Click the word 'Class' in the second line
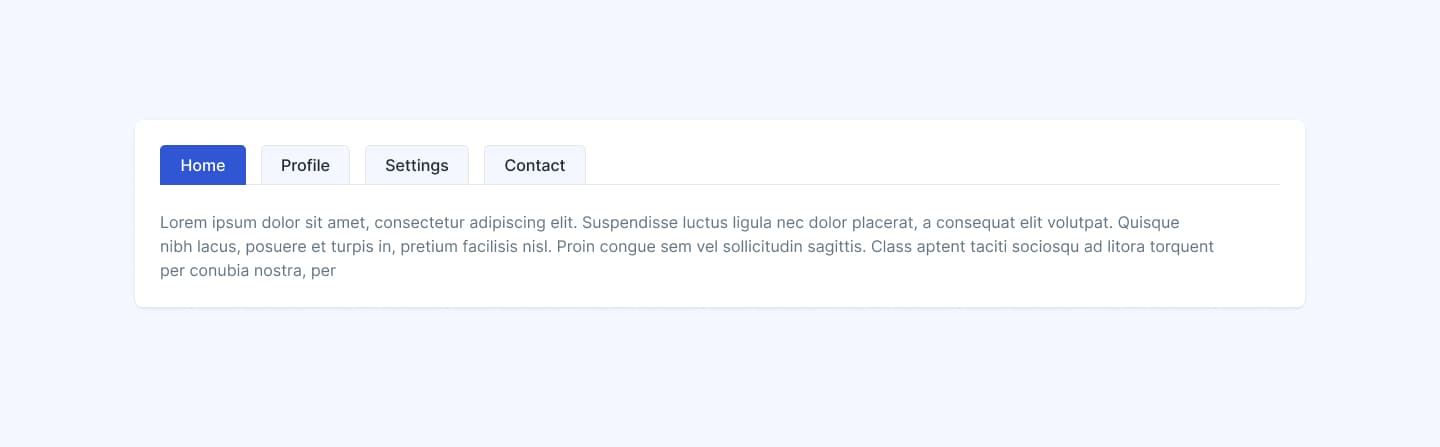 892,246
